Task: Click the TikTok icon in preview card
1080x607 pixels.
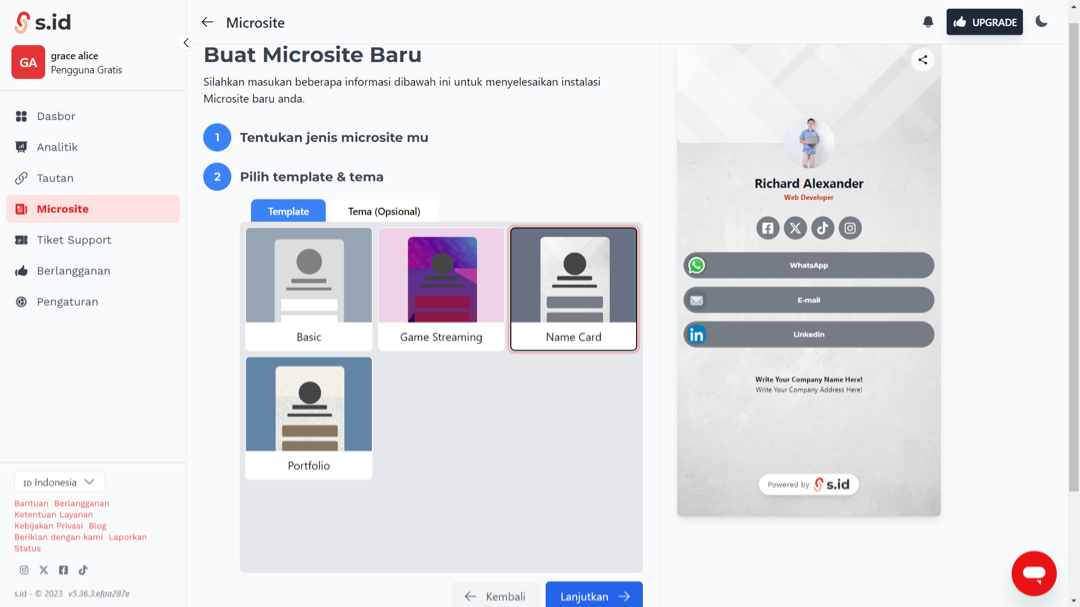Action: click(x=822, y=228)
